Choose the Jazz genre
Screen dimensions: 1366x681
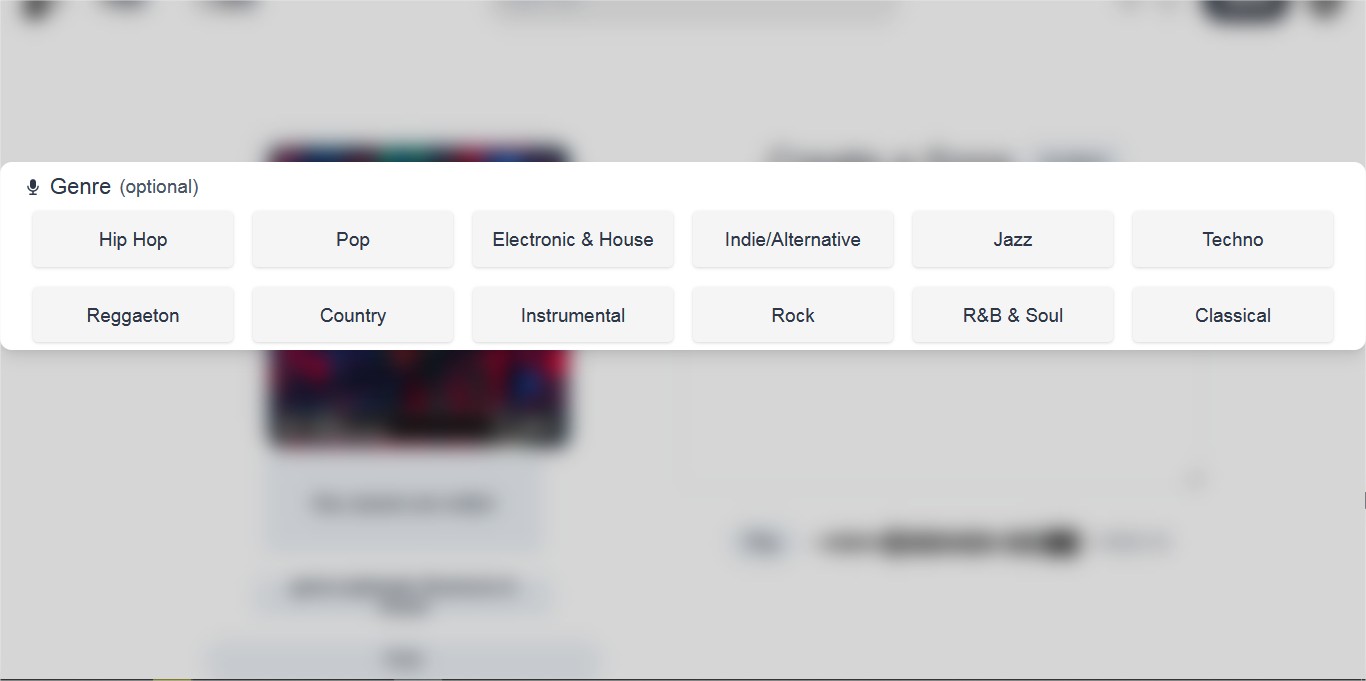(x=1013, y=239)
